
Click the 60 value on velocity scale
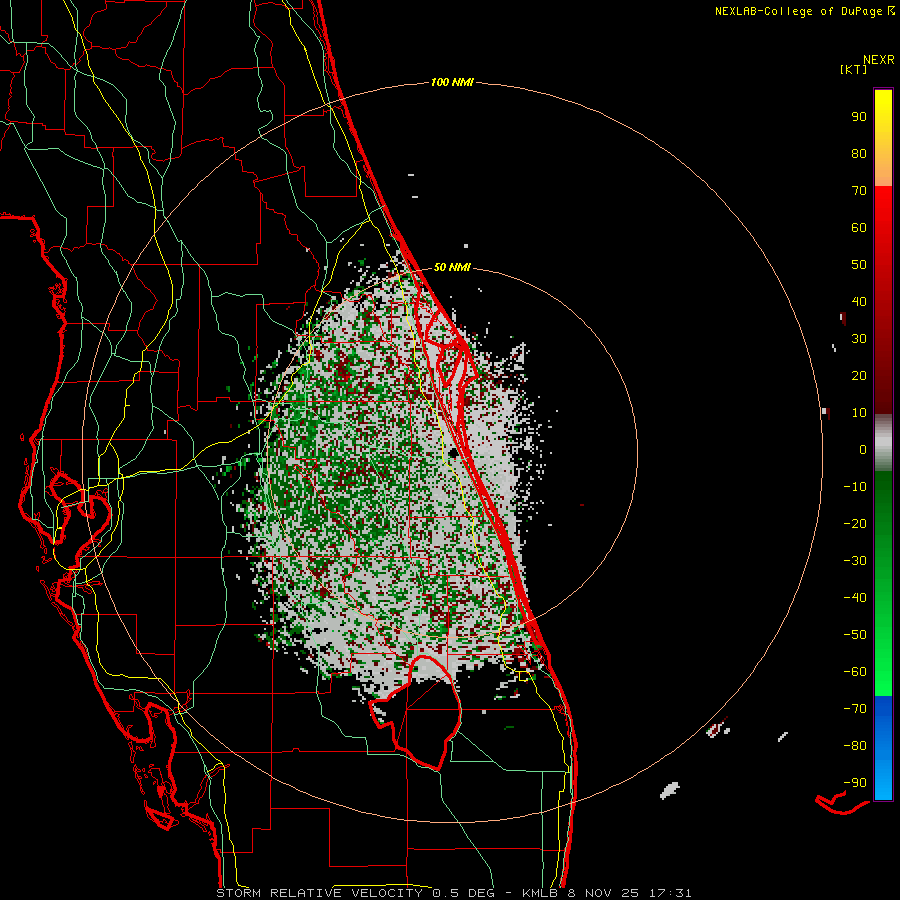[x=859, y=228]
